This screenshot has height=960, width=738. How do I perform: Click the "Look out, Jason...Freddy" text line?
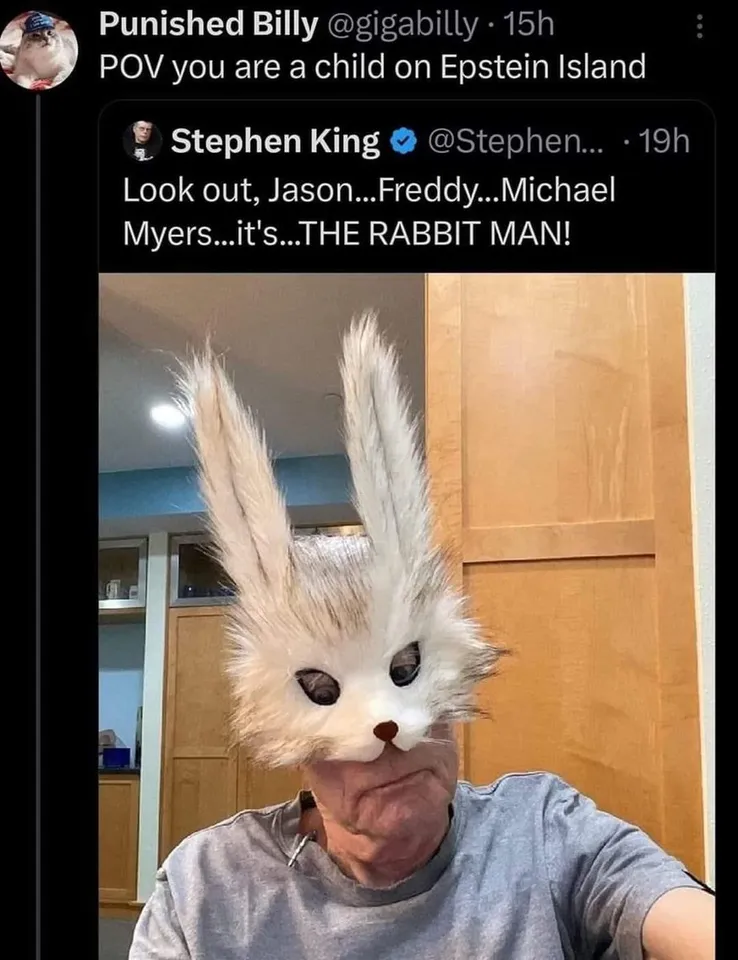point(368,189)
